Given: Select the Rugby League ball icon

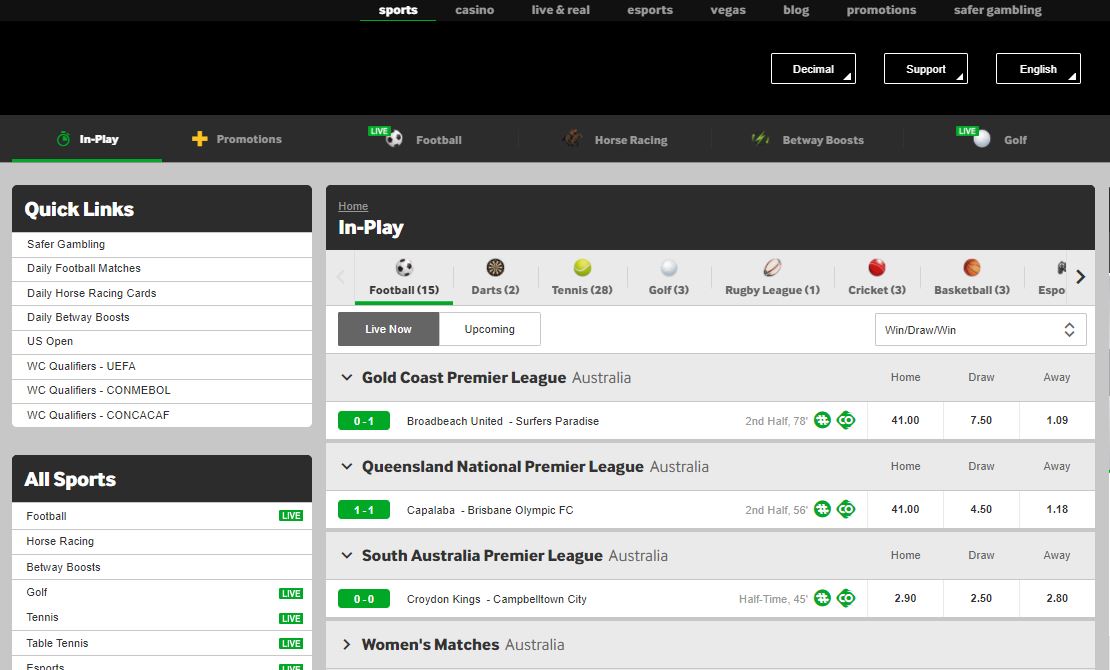Looking at the screenshot, I should click(772, 268).
